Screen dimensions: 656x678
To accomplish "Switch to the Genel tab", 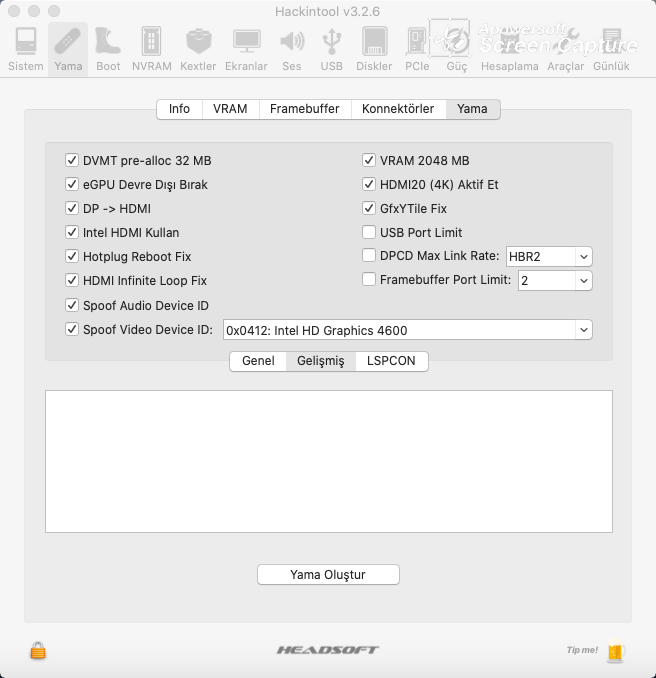I will [258, 361].
